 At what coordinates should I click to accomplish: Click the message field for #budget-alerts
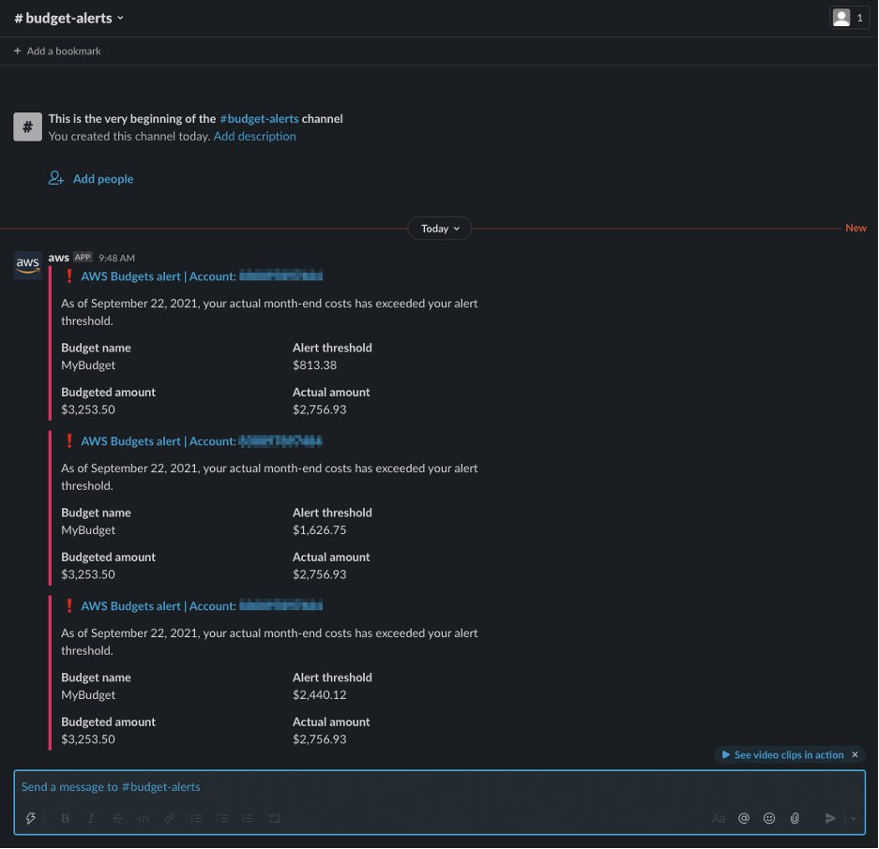coord(440,787)
